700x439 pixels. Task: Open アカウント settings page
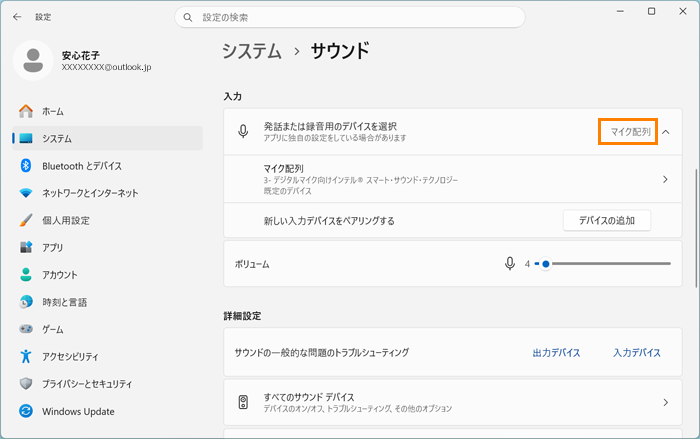click(x=107, y=275)
